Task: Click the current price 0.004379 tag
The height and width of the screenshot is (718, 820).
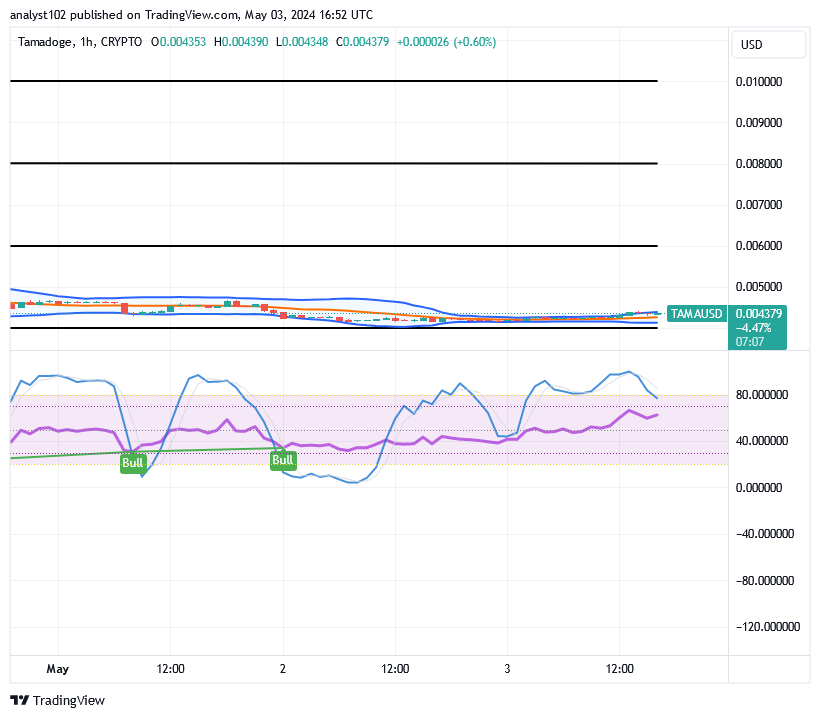Action: coord(758,313)
